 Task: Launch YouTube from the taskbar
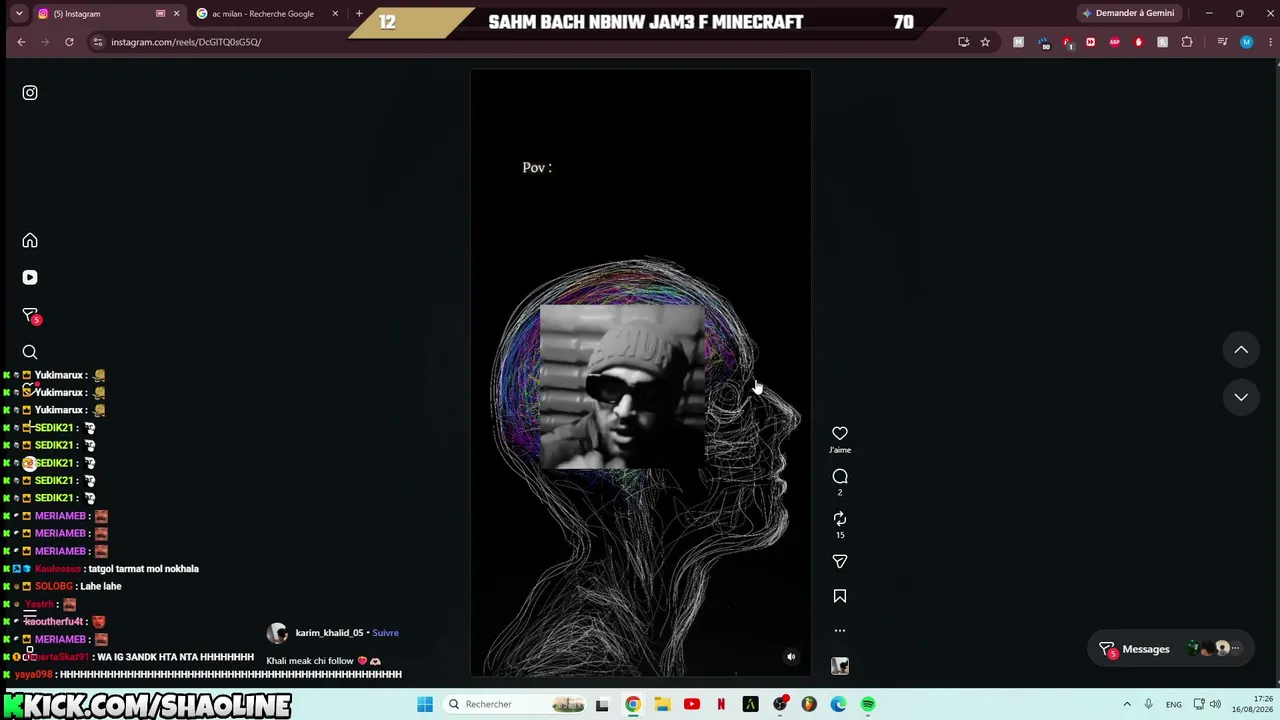point(692,704)
